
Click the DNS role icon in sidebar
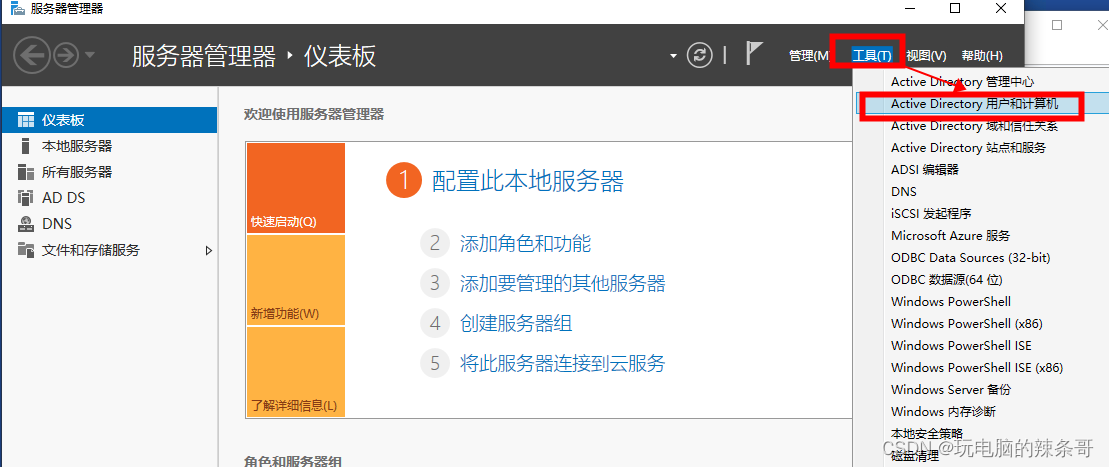click(26, 224)
